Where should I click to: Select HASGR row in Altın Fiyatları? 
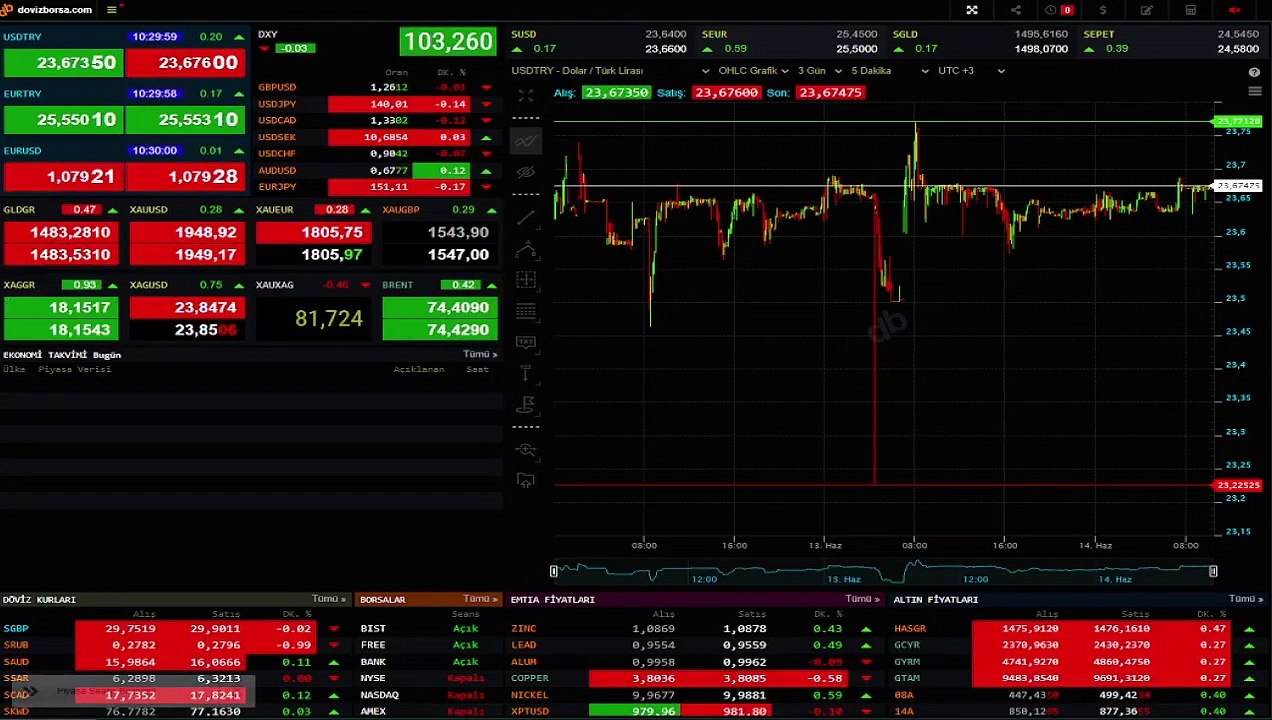click(x=1077, y=628)
